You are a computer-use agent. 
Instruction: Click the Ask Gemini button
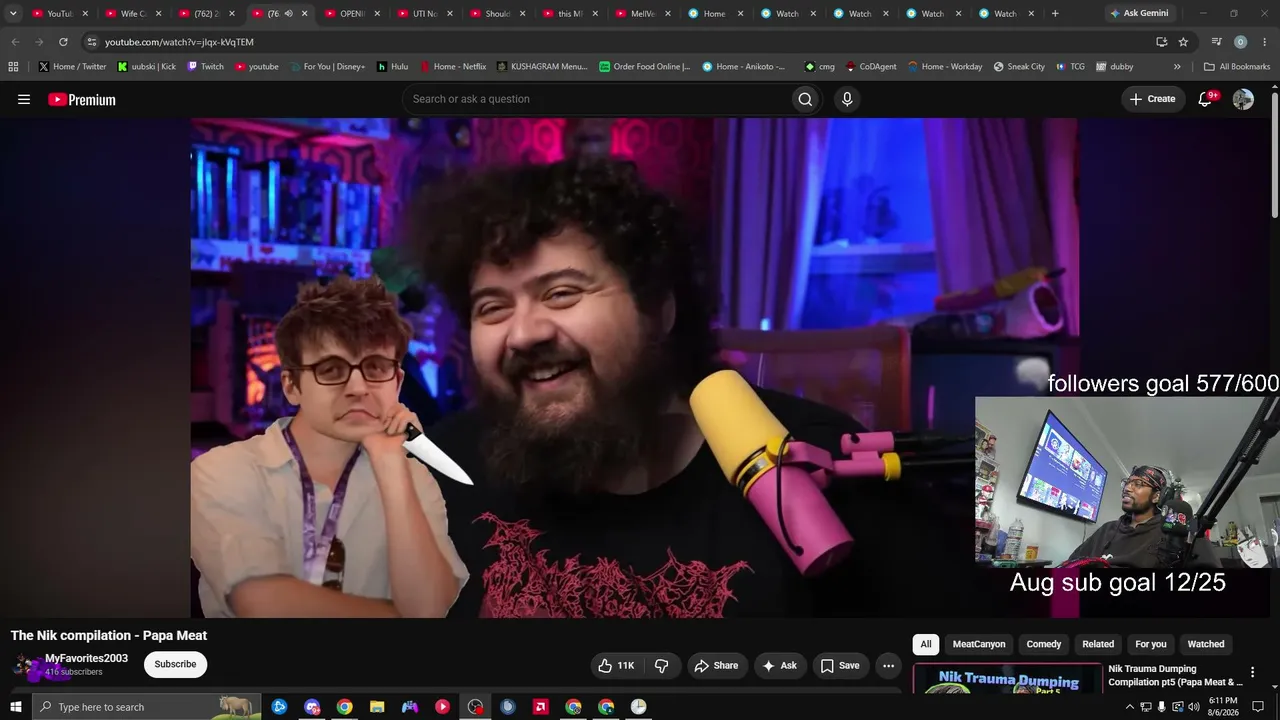pos(1139,14)
